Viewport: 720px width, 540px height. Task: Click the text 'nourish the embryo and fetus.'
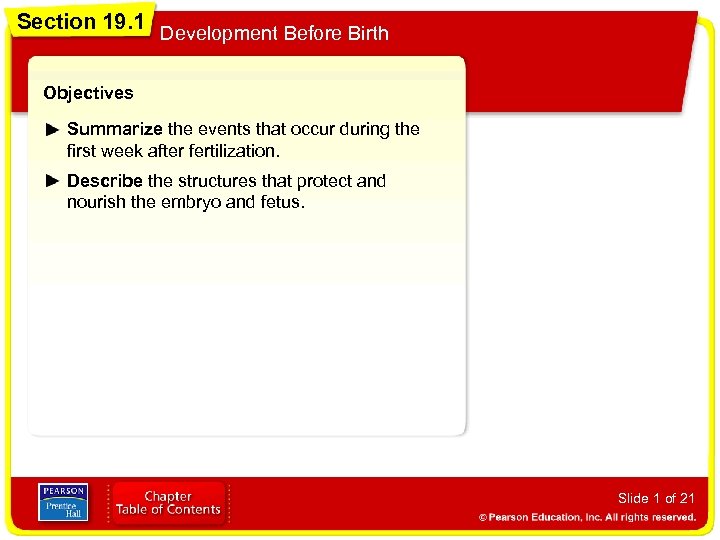(186, 202)
